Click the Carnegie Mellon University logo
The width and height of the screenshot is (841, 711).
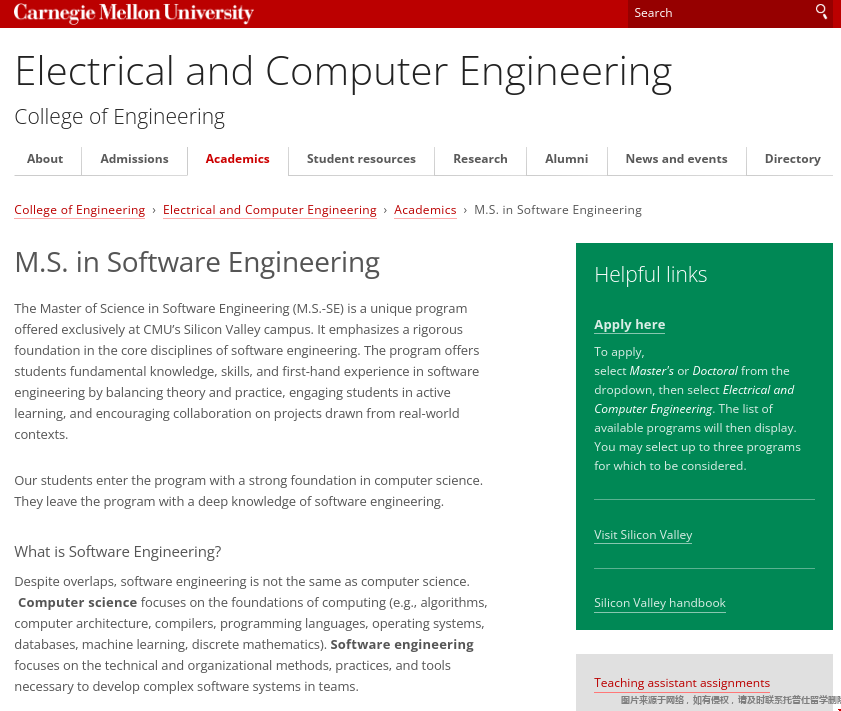pos(134,13)
